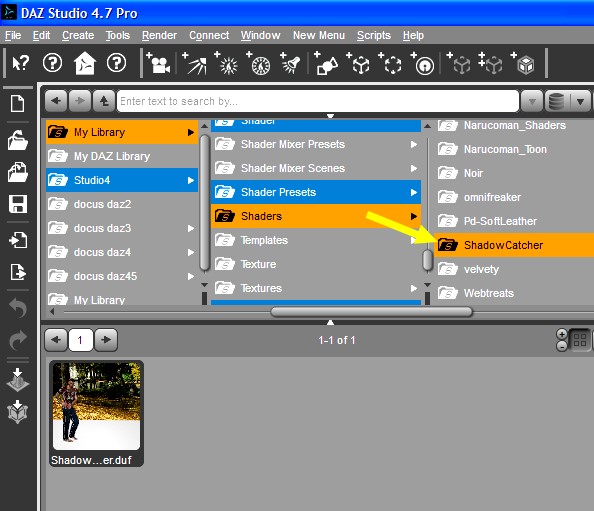Create a new spotlight

(x=291, y=63)
